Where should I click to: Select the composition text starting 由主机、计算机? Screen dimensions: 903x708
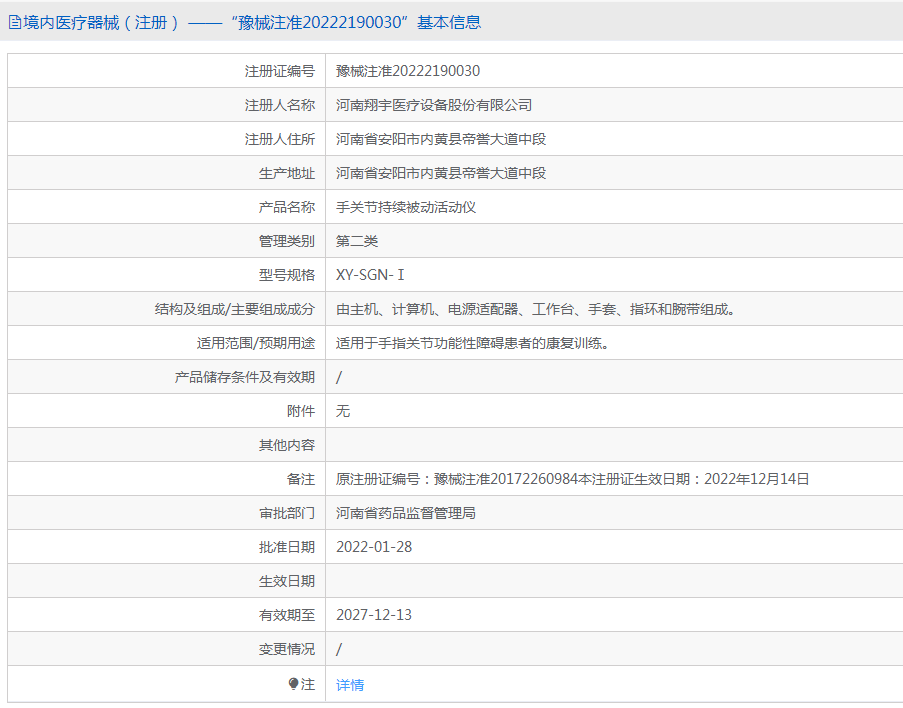pos(536,309)
